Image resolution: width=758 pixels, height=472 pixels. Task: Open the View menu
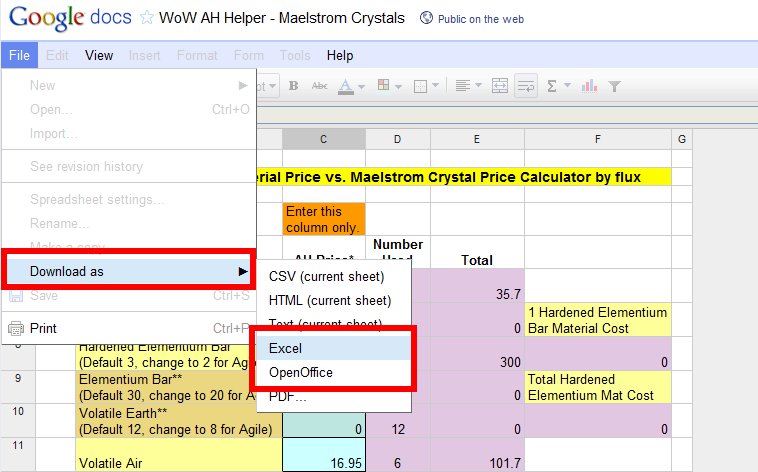99,56
